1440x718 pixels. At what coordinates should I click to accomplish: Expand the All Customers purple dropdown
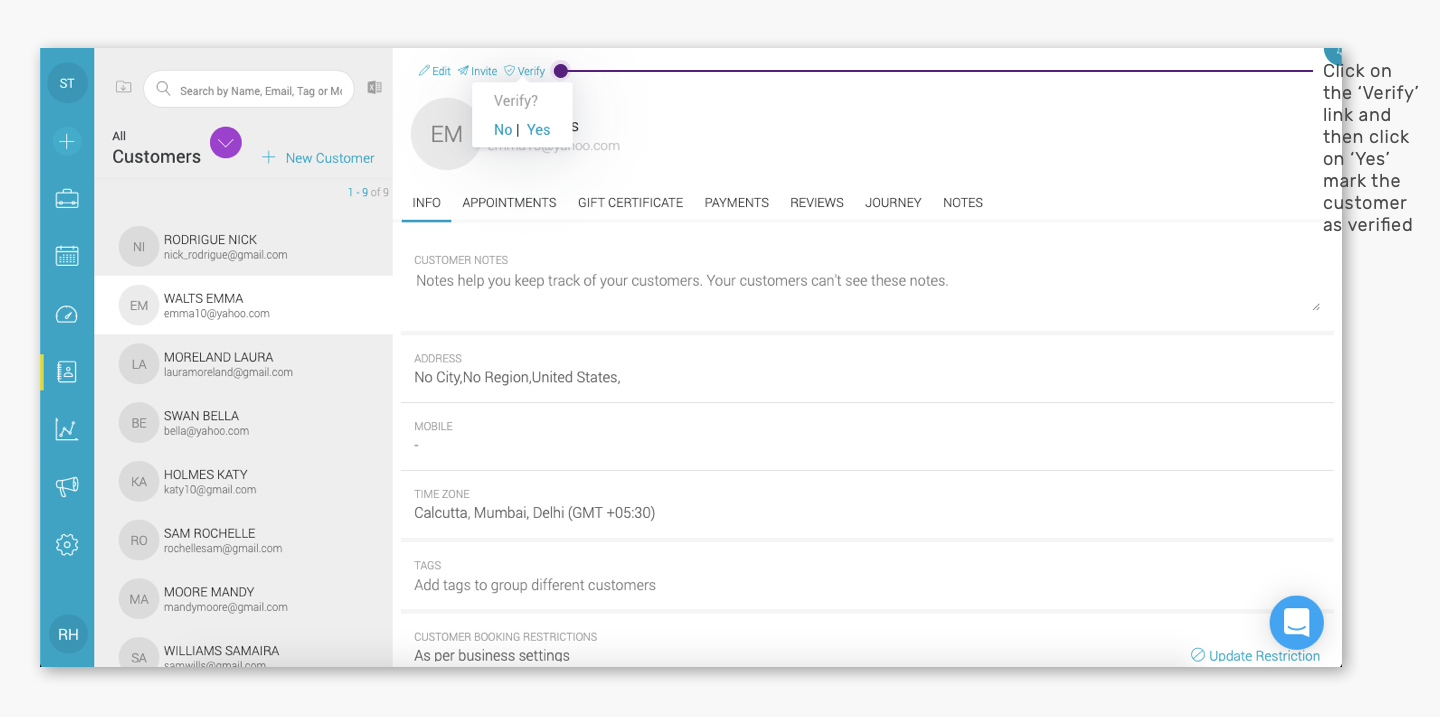[x=226, y=143]
